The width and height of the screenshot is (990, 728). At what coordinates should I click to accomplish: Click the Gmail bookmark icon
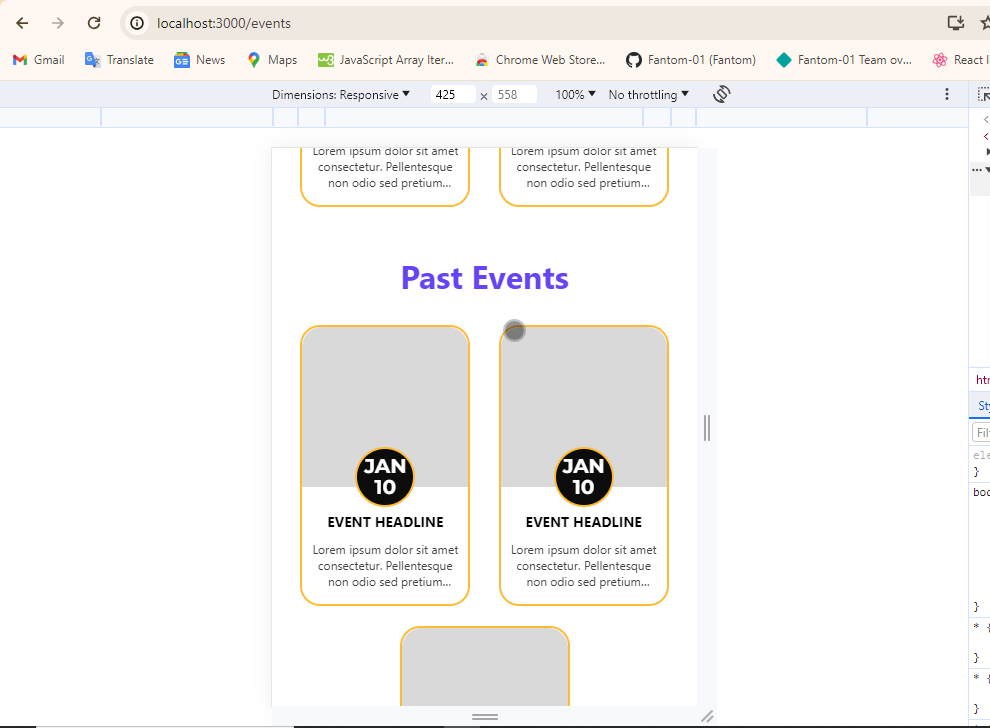(20, 60)
